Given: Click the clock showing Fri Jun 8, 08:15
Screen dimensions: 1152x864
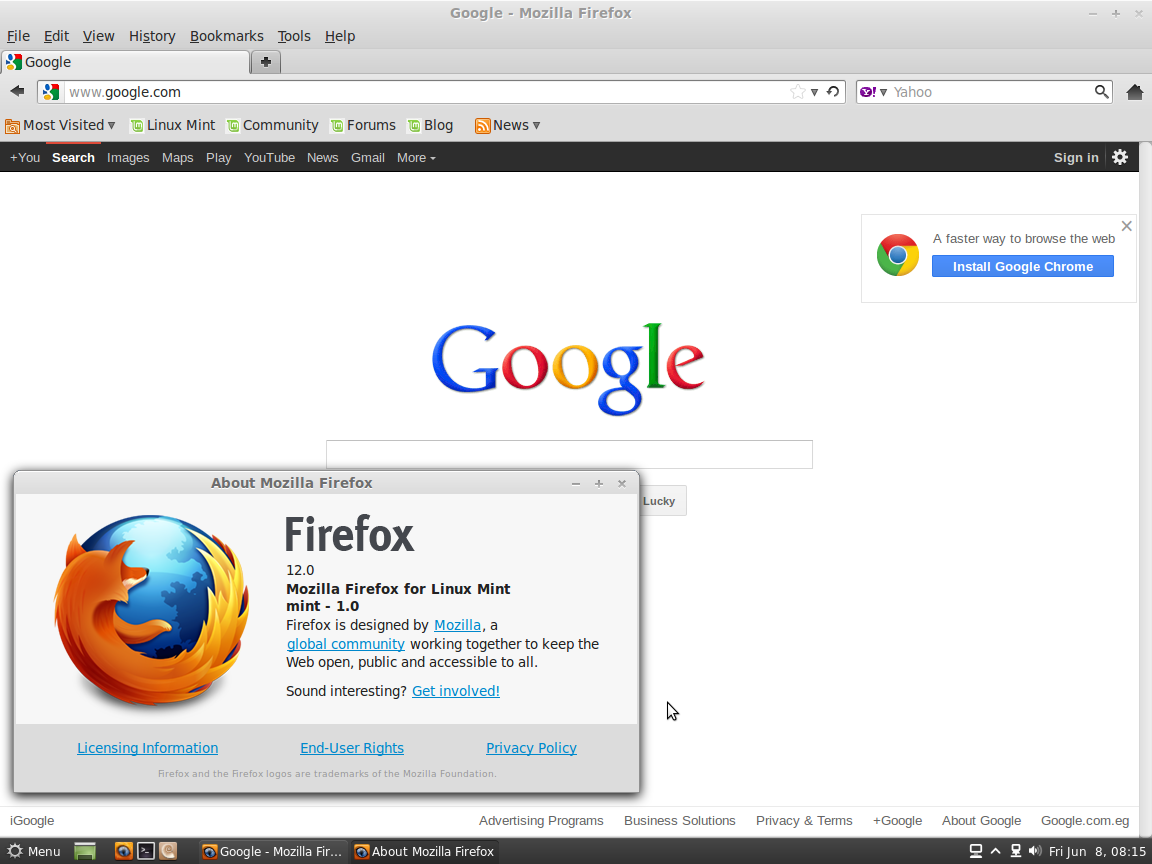Looking at the screenshot, I should tap(1097, 852).
